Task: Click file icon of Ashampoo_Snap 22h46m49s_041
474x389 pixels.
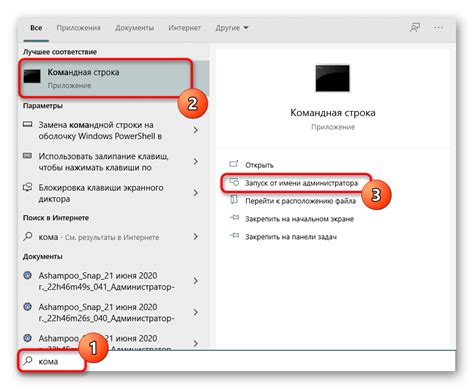Action: coord(28,275)
